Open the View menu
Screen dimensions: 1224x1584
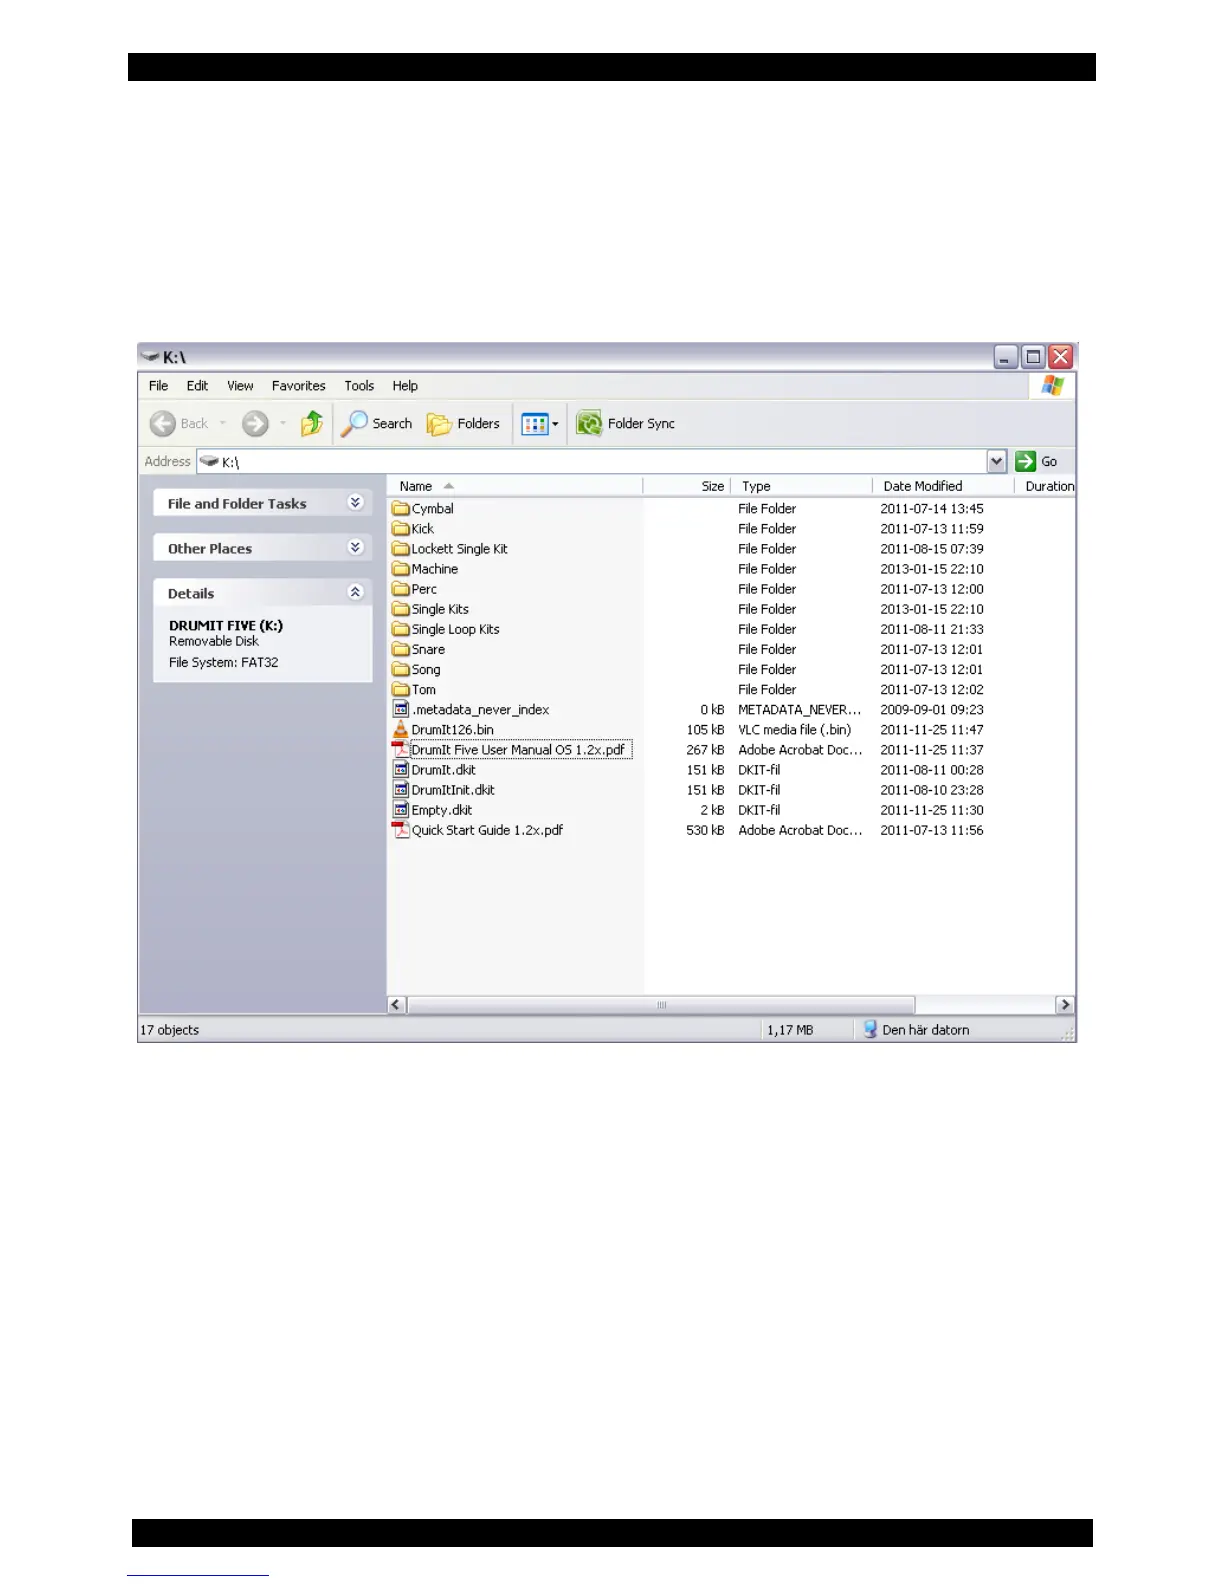tap(240, 386)
